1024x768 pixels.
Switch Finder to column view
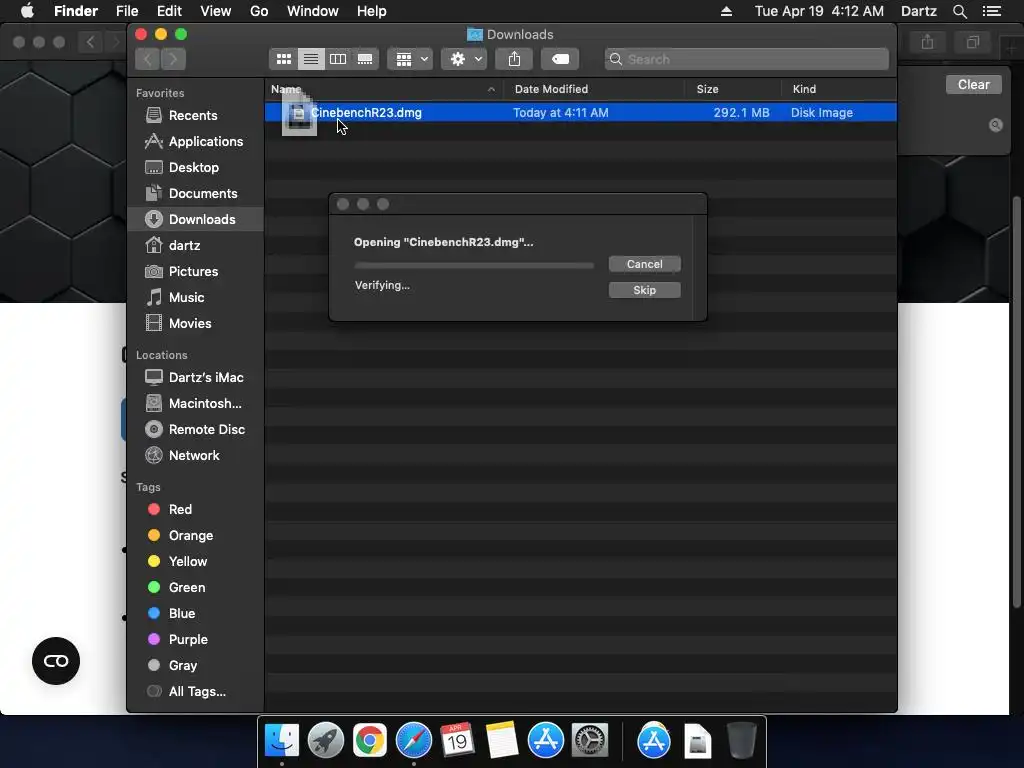click(338, 59)
